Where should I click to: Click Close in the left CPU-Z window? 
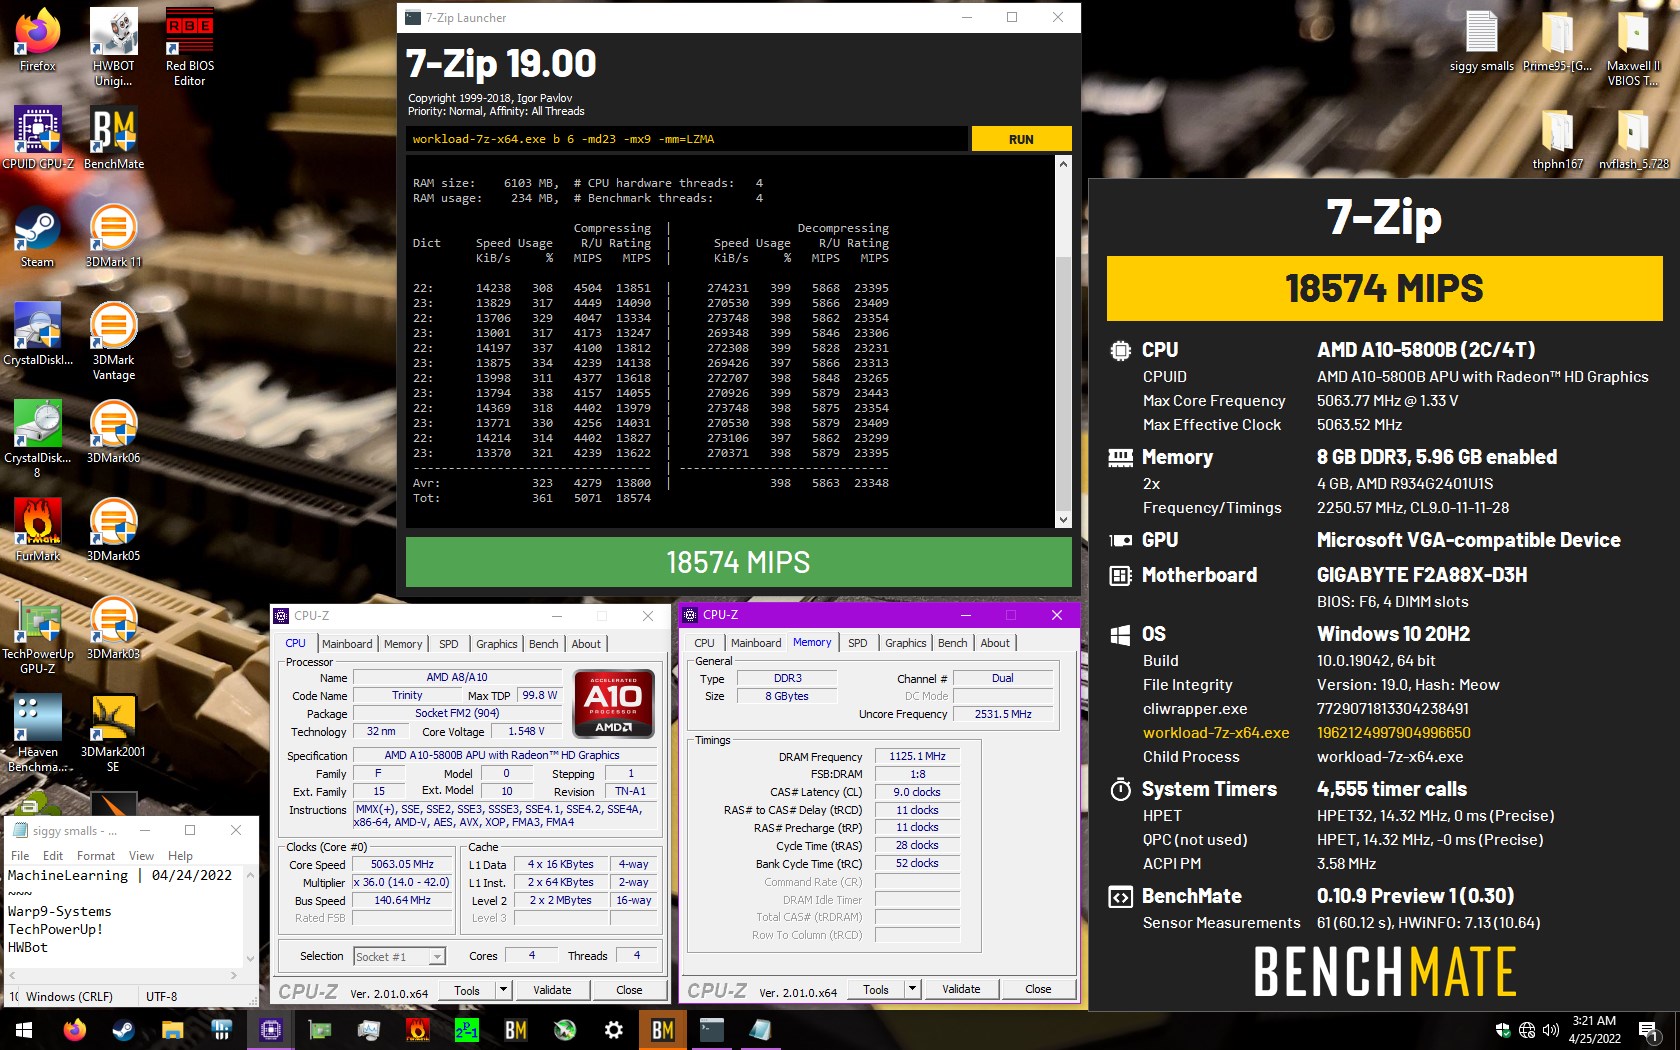tap(629, 990)
